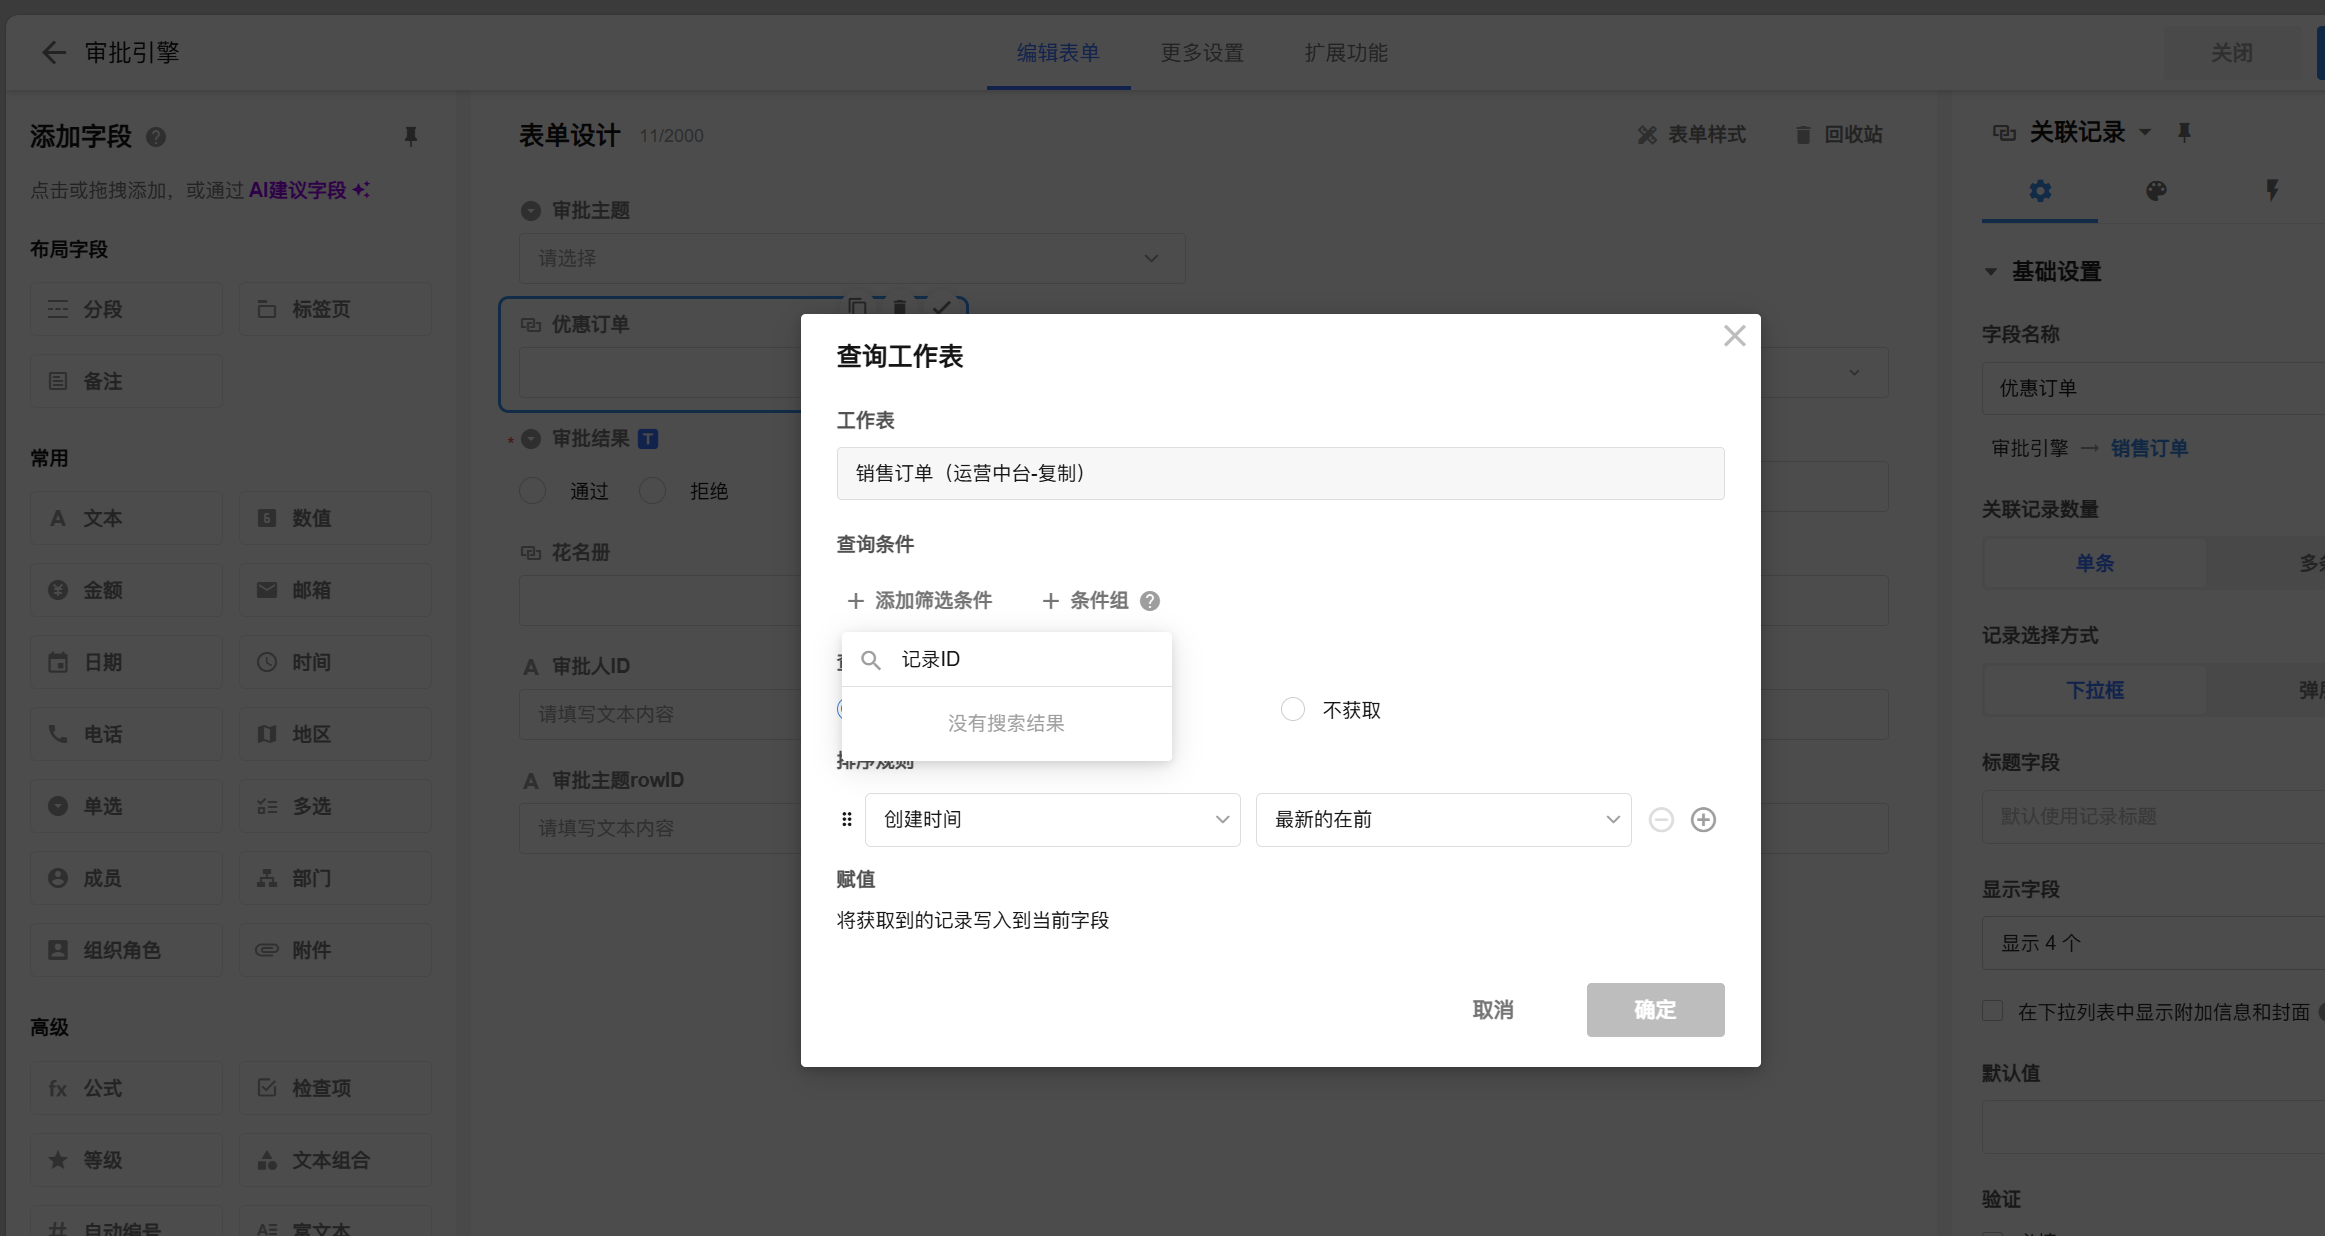Open the settings gear tab icon
The height and width of the screenshot is (1236, 2325).
pos(2040,191)
